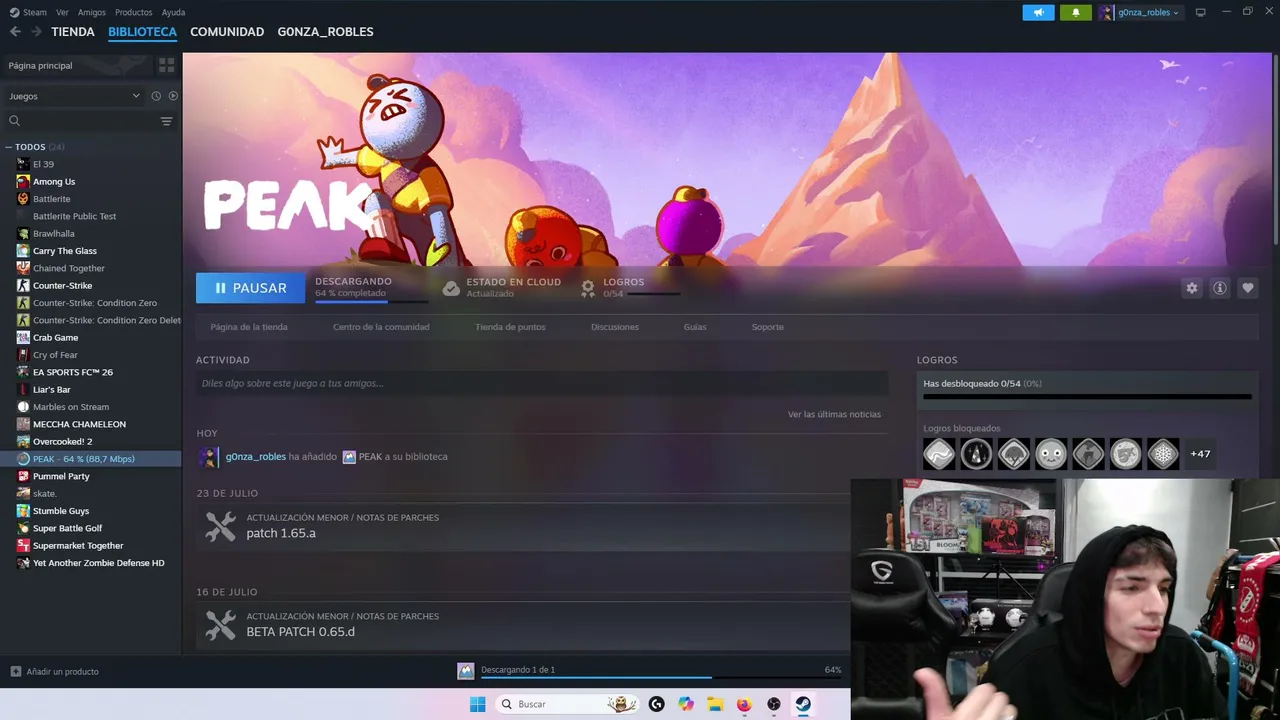Select the Crab Game icon in library
Image resolution: width=1280 pixels, height=720 pixels.
click(23, 338)
